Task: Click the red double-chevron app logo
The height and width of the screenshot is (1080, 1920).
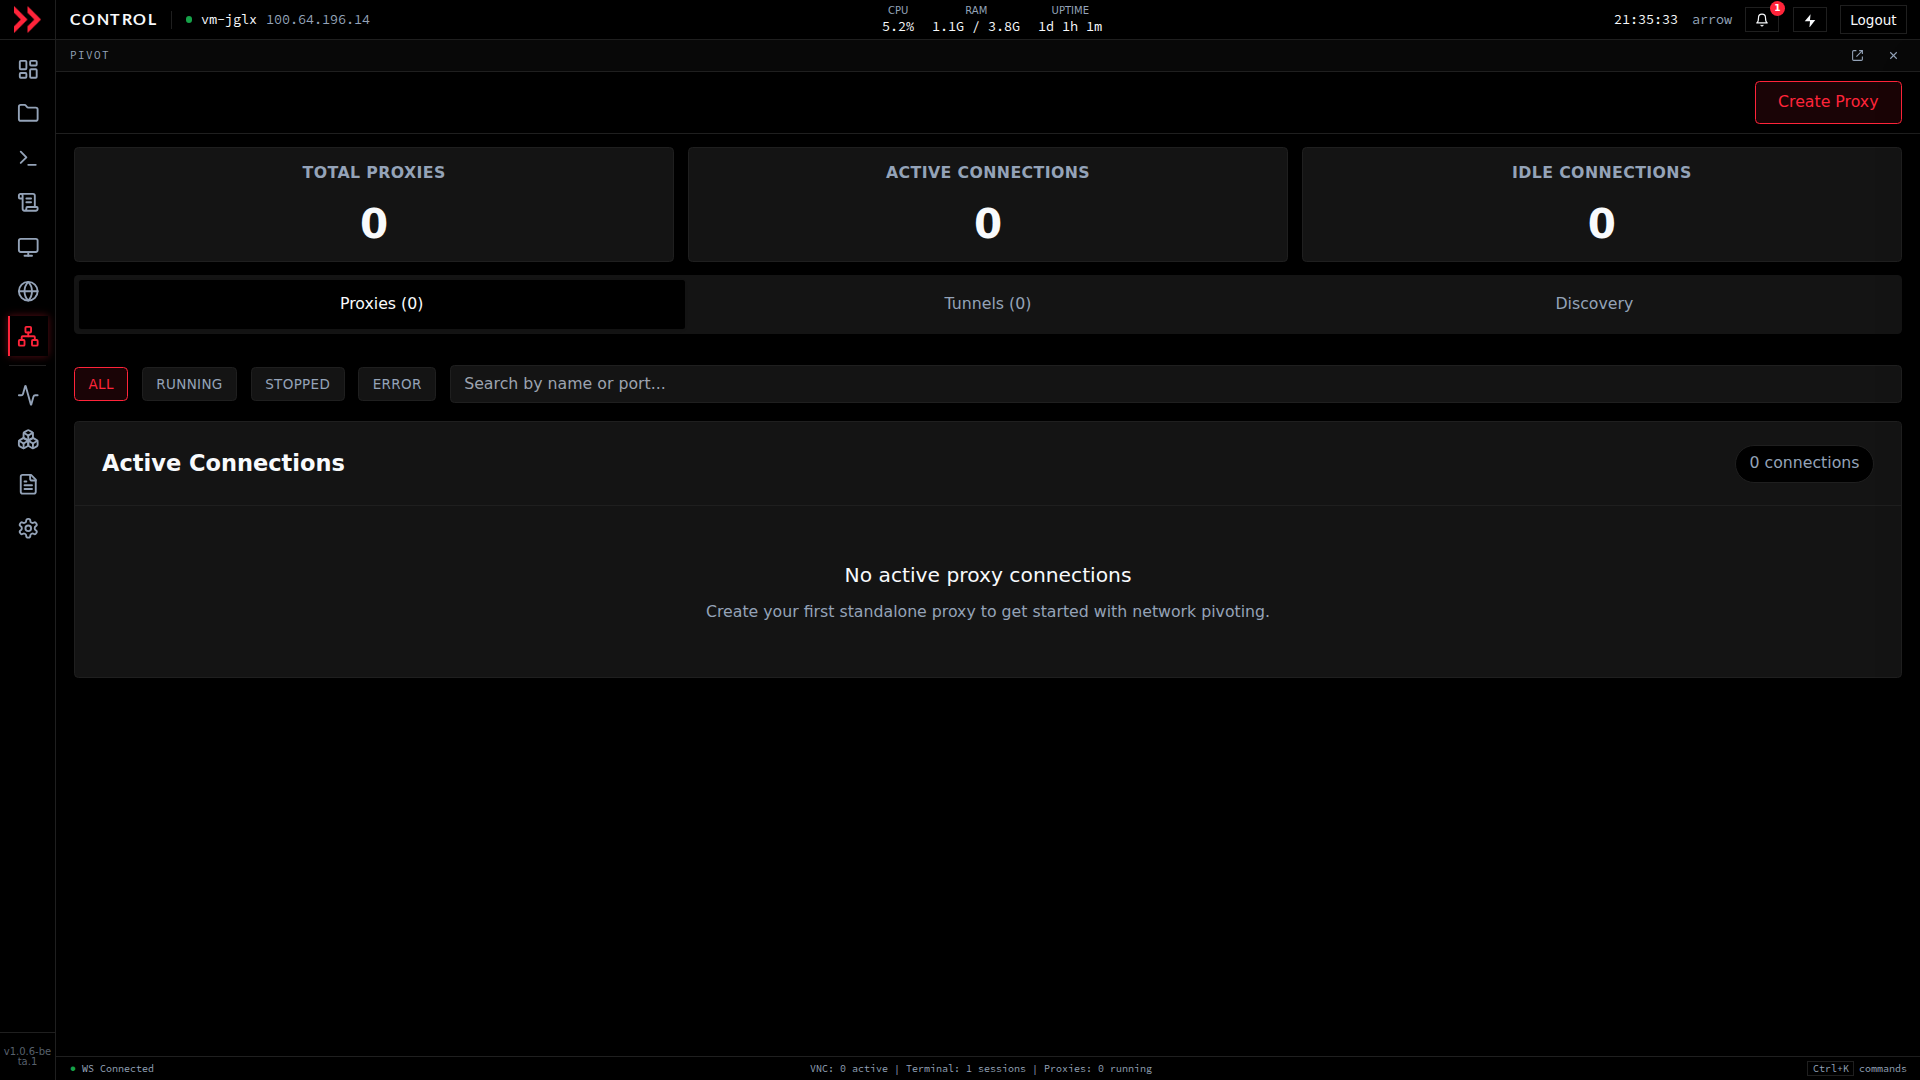Action: click(27, 19)
